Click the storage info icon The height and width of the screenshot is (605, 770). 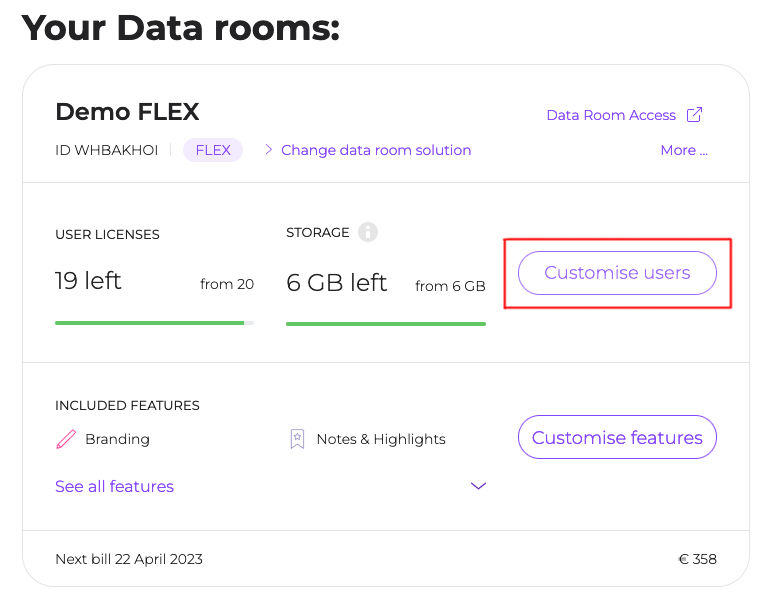[368, 233]
